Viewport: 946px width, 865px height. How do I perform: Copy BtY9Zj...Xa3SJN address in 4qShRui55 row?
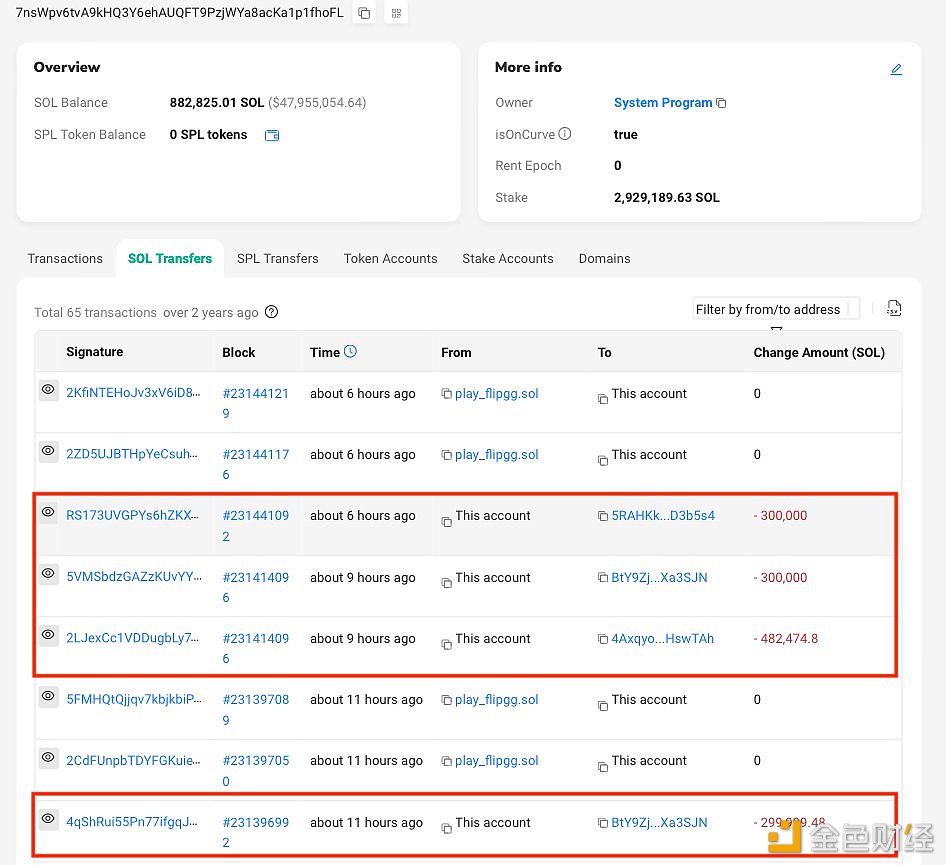tap(603, 823)
